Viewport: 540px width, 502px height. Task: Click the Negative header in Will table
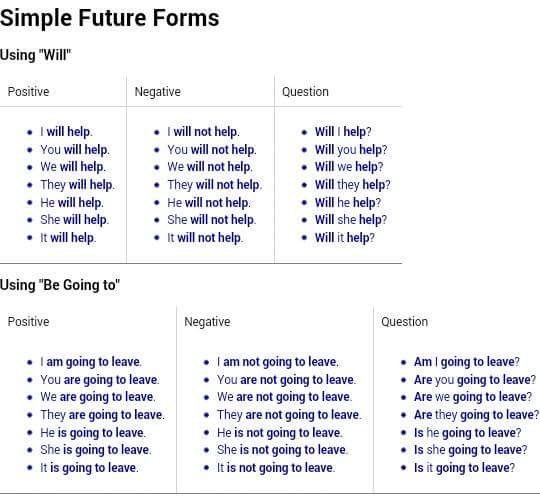pos(158,92)
